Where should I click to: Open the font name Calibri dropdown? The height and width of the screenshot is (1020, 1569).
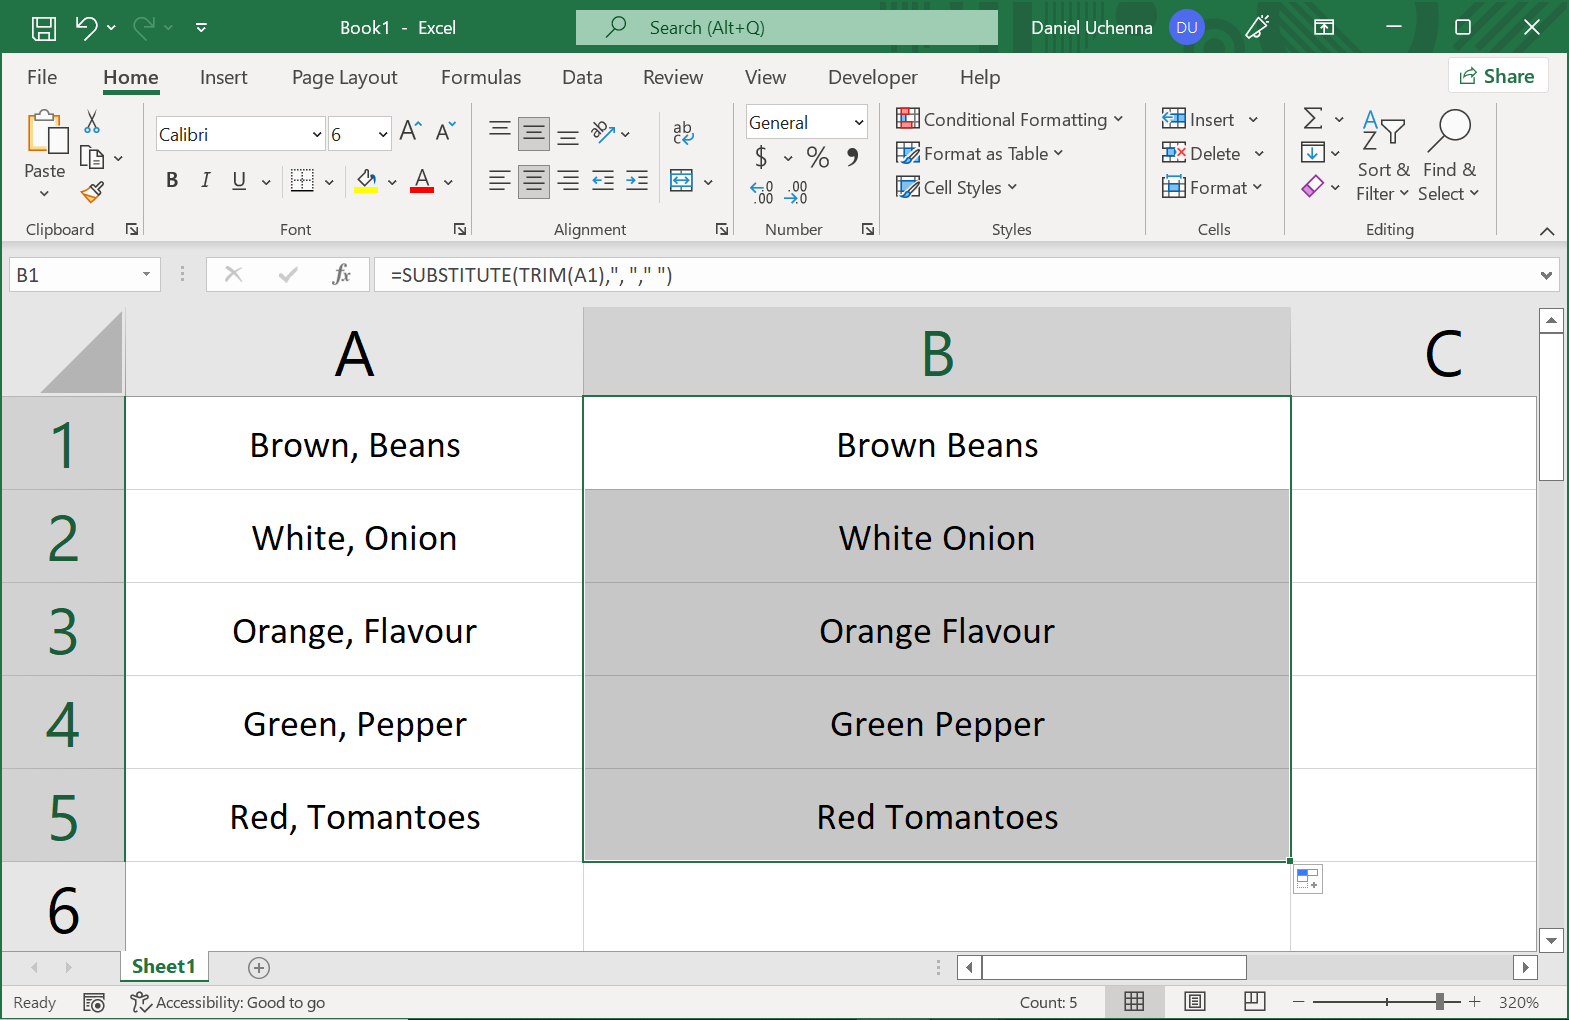click(x=317, y=134)
